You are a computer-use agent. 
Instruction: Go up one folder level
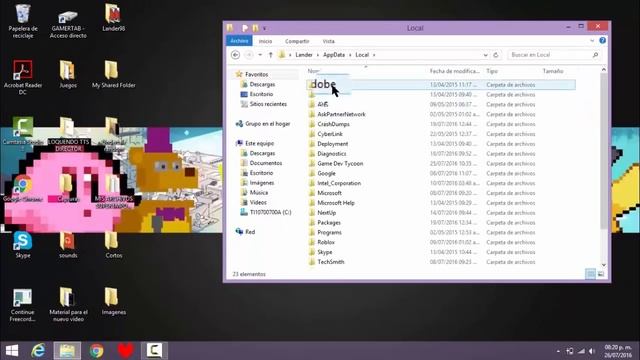pos(270,55)
